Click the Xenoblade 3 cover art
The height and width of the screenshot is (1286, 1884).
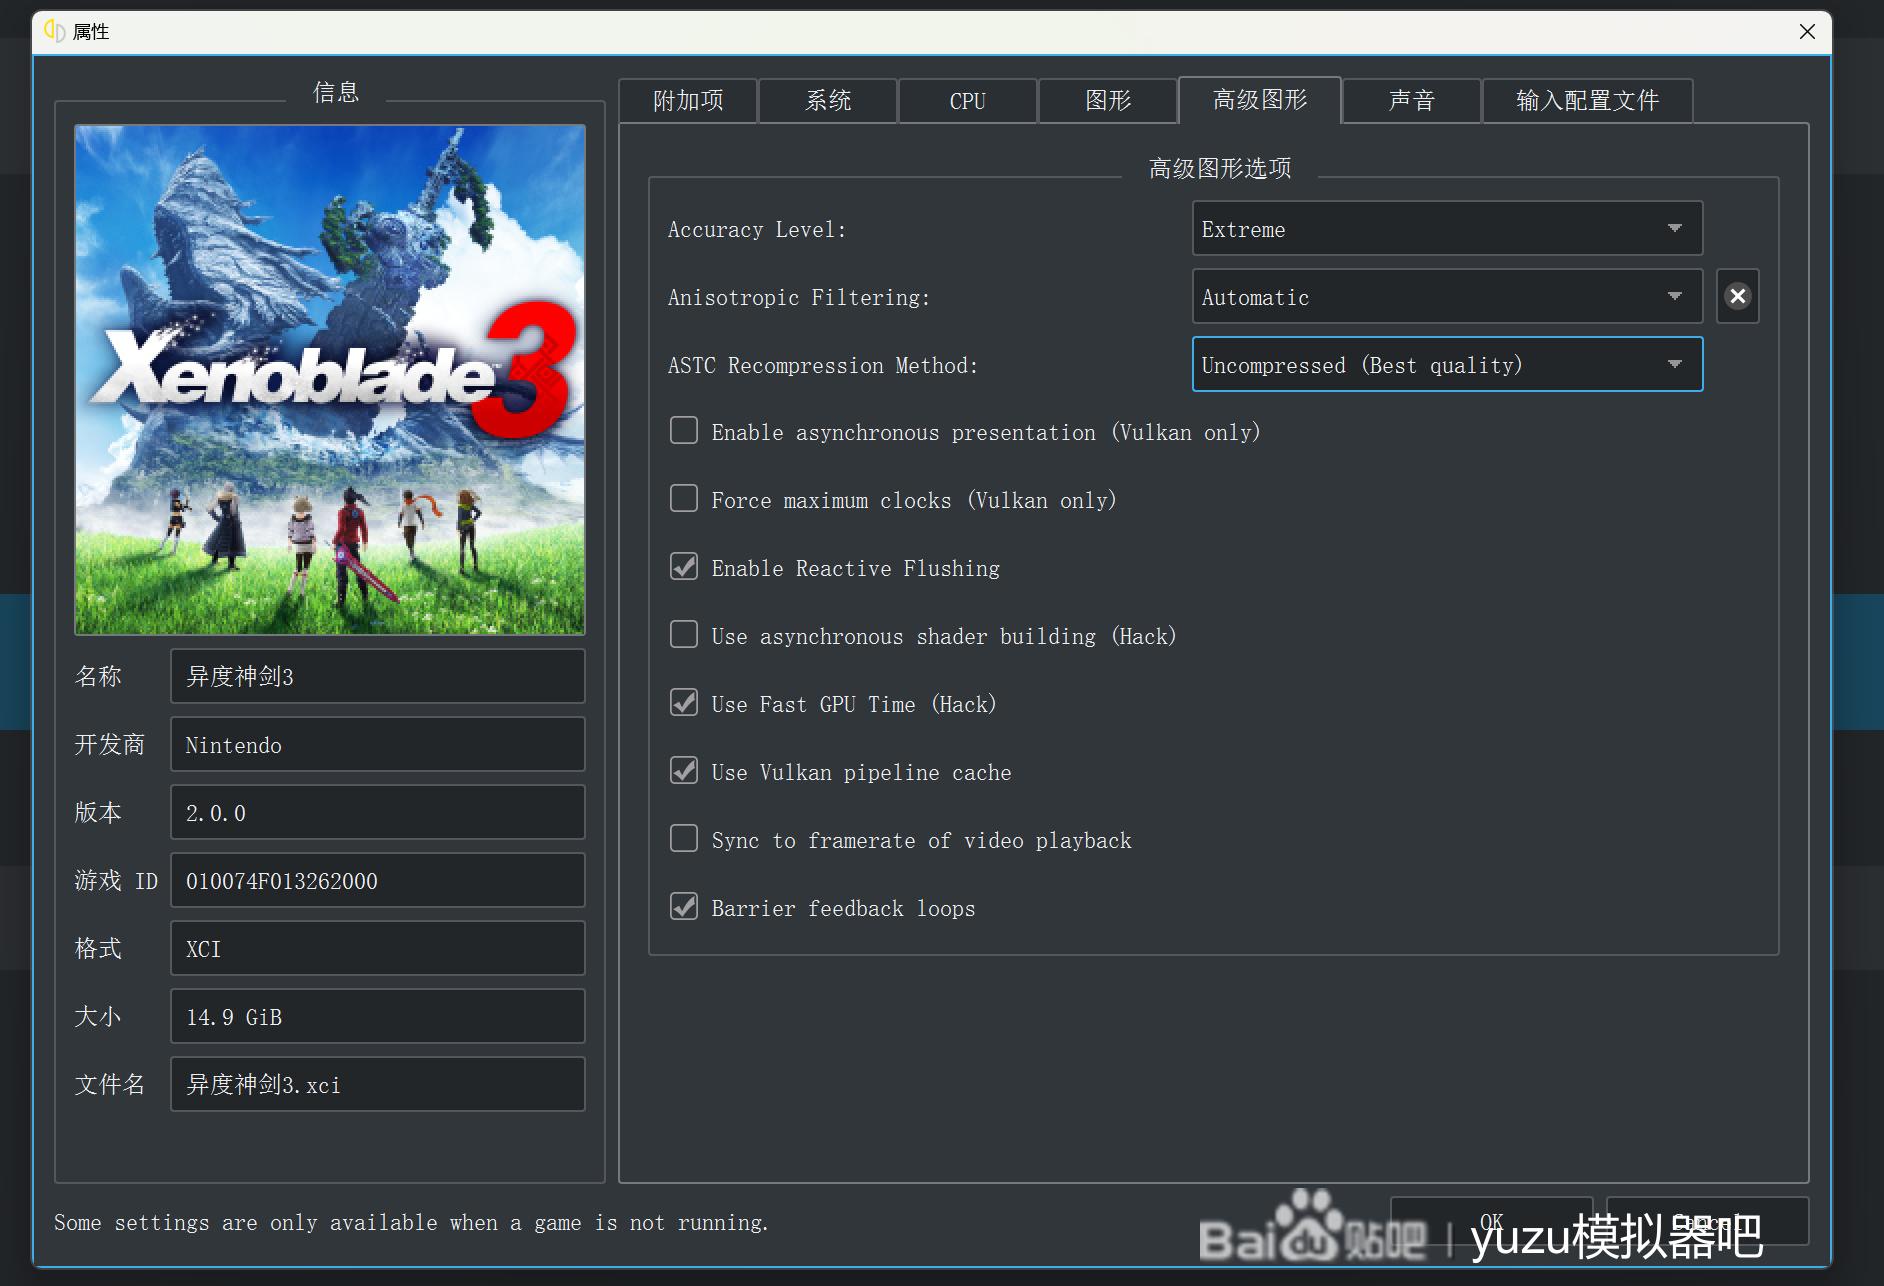point(330,380)
